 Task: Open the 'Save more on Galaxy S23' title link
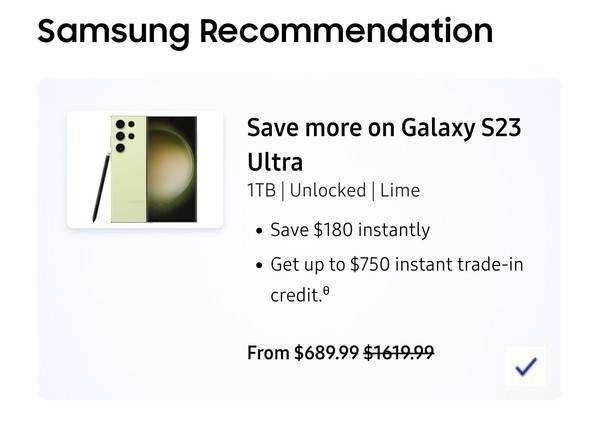pyautogui.click(x=384, y=127)
